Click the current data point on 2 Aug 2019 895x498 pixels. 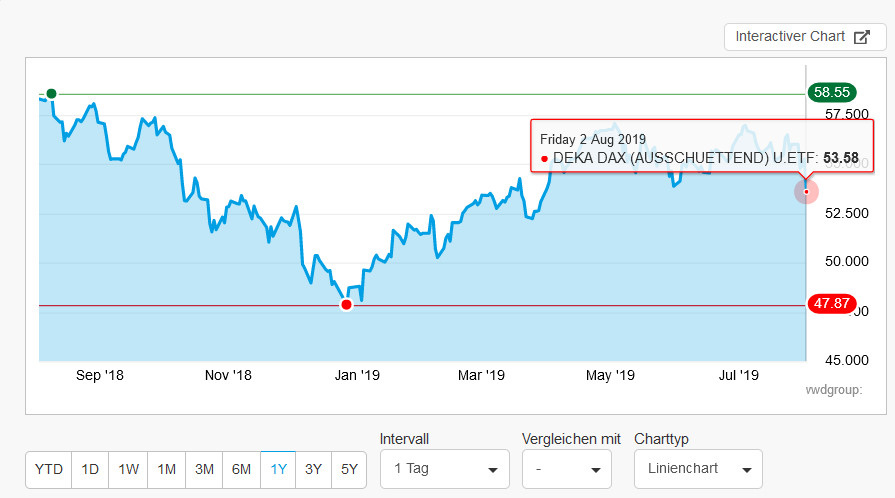[806, 191]
